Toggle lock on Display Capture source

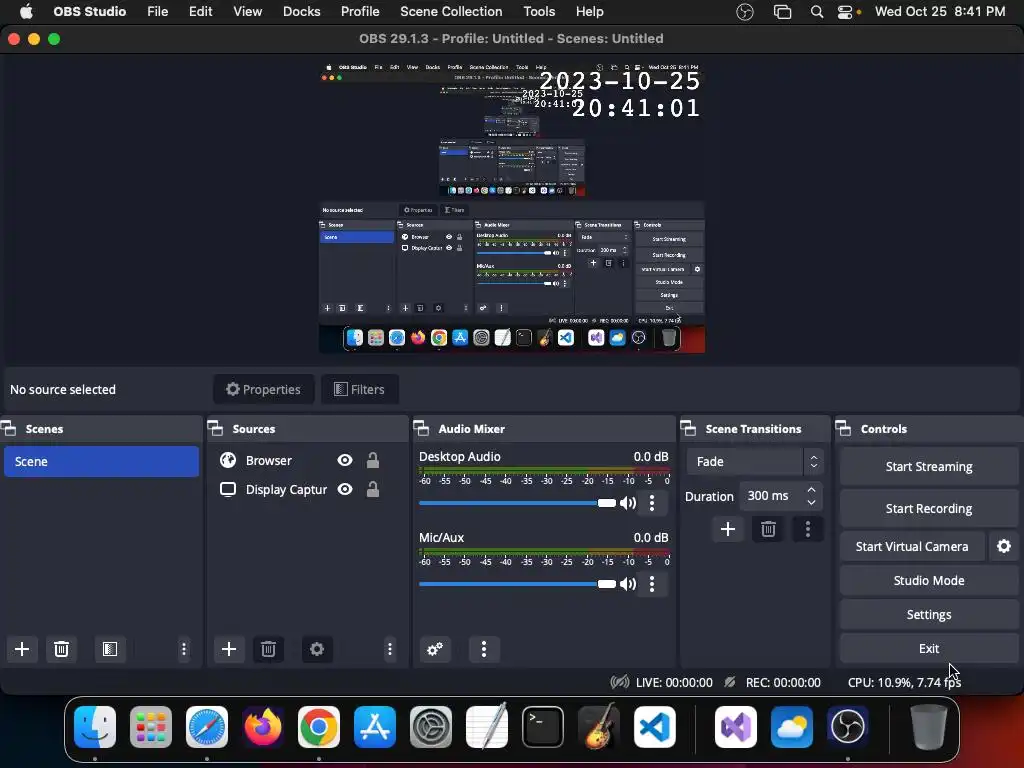[373, 489]
